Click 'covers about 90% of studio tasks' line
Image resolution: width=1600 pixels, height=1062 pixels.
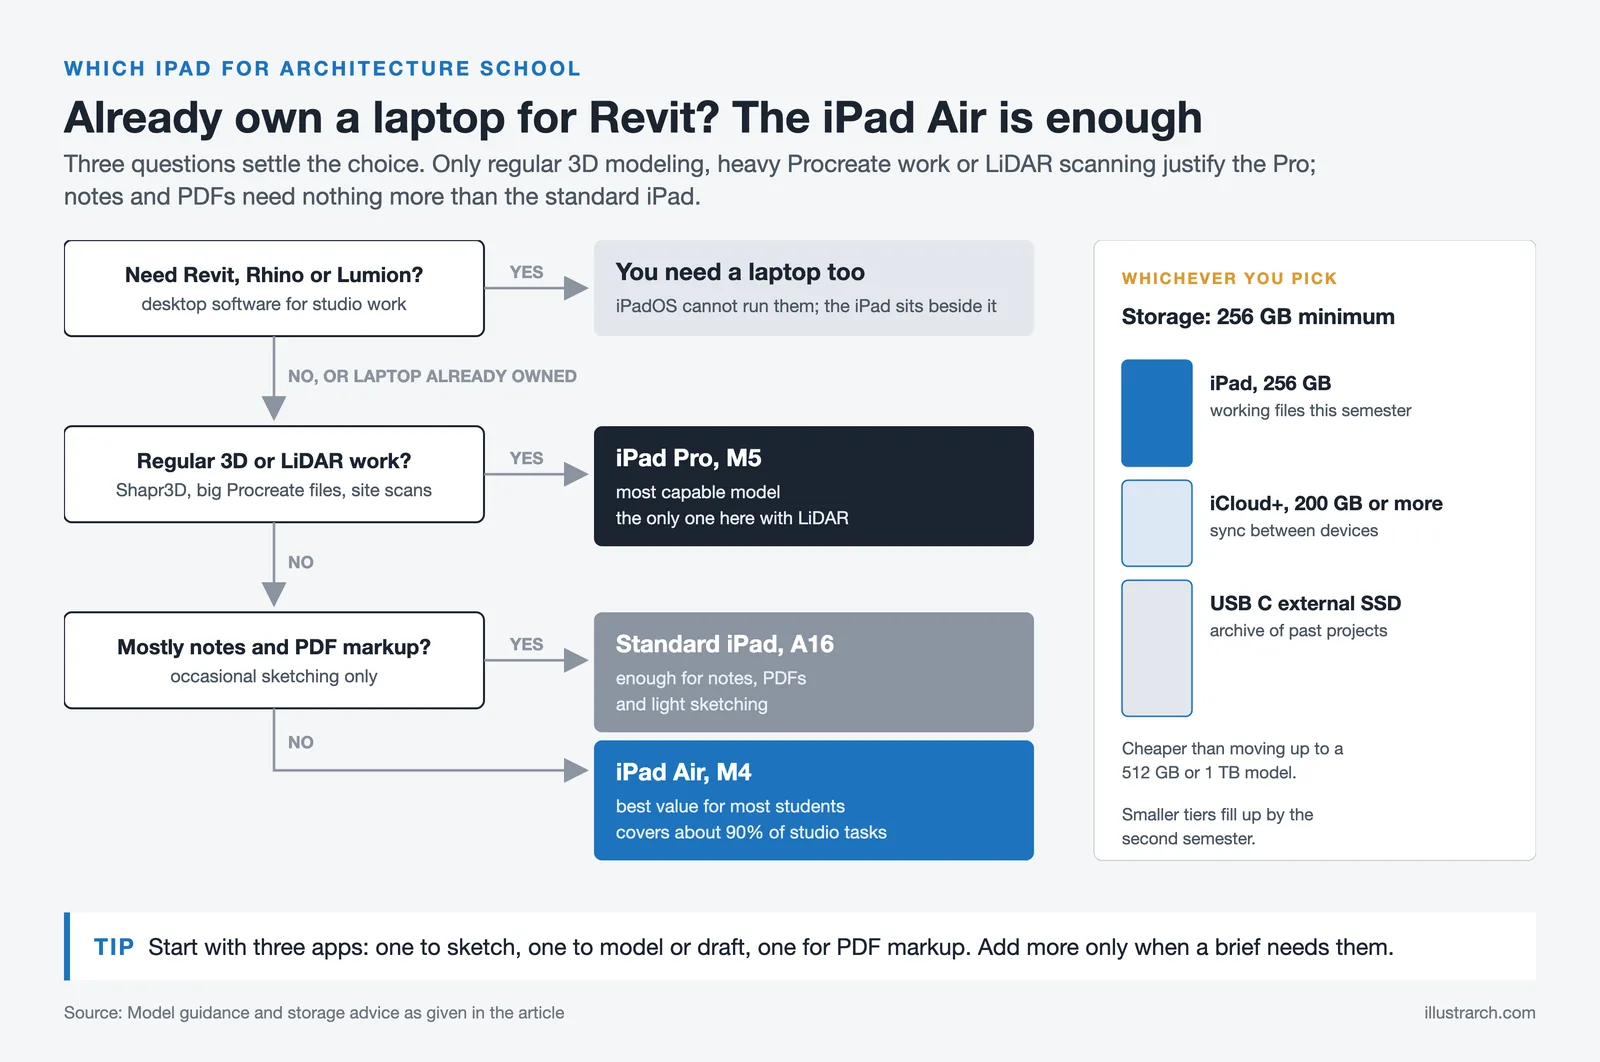coord(751,832)
